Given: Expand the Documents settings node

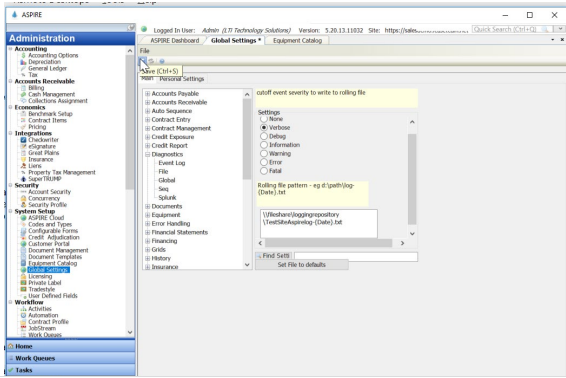Looking at the screenshot, I should point(147,206).
